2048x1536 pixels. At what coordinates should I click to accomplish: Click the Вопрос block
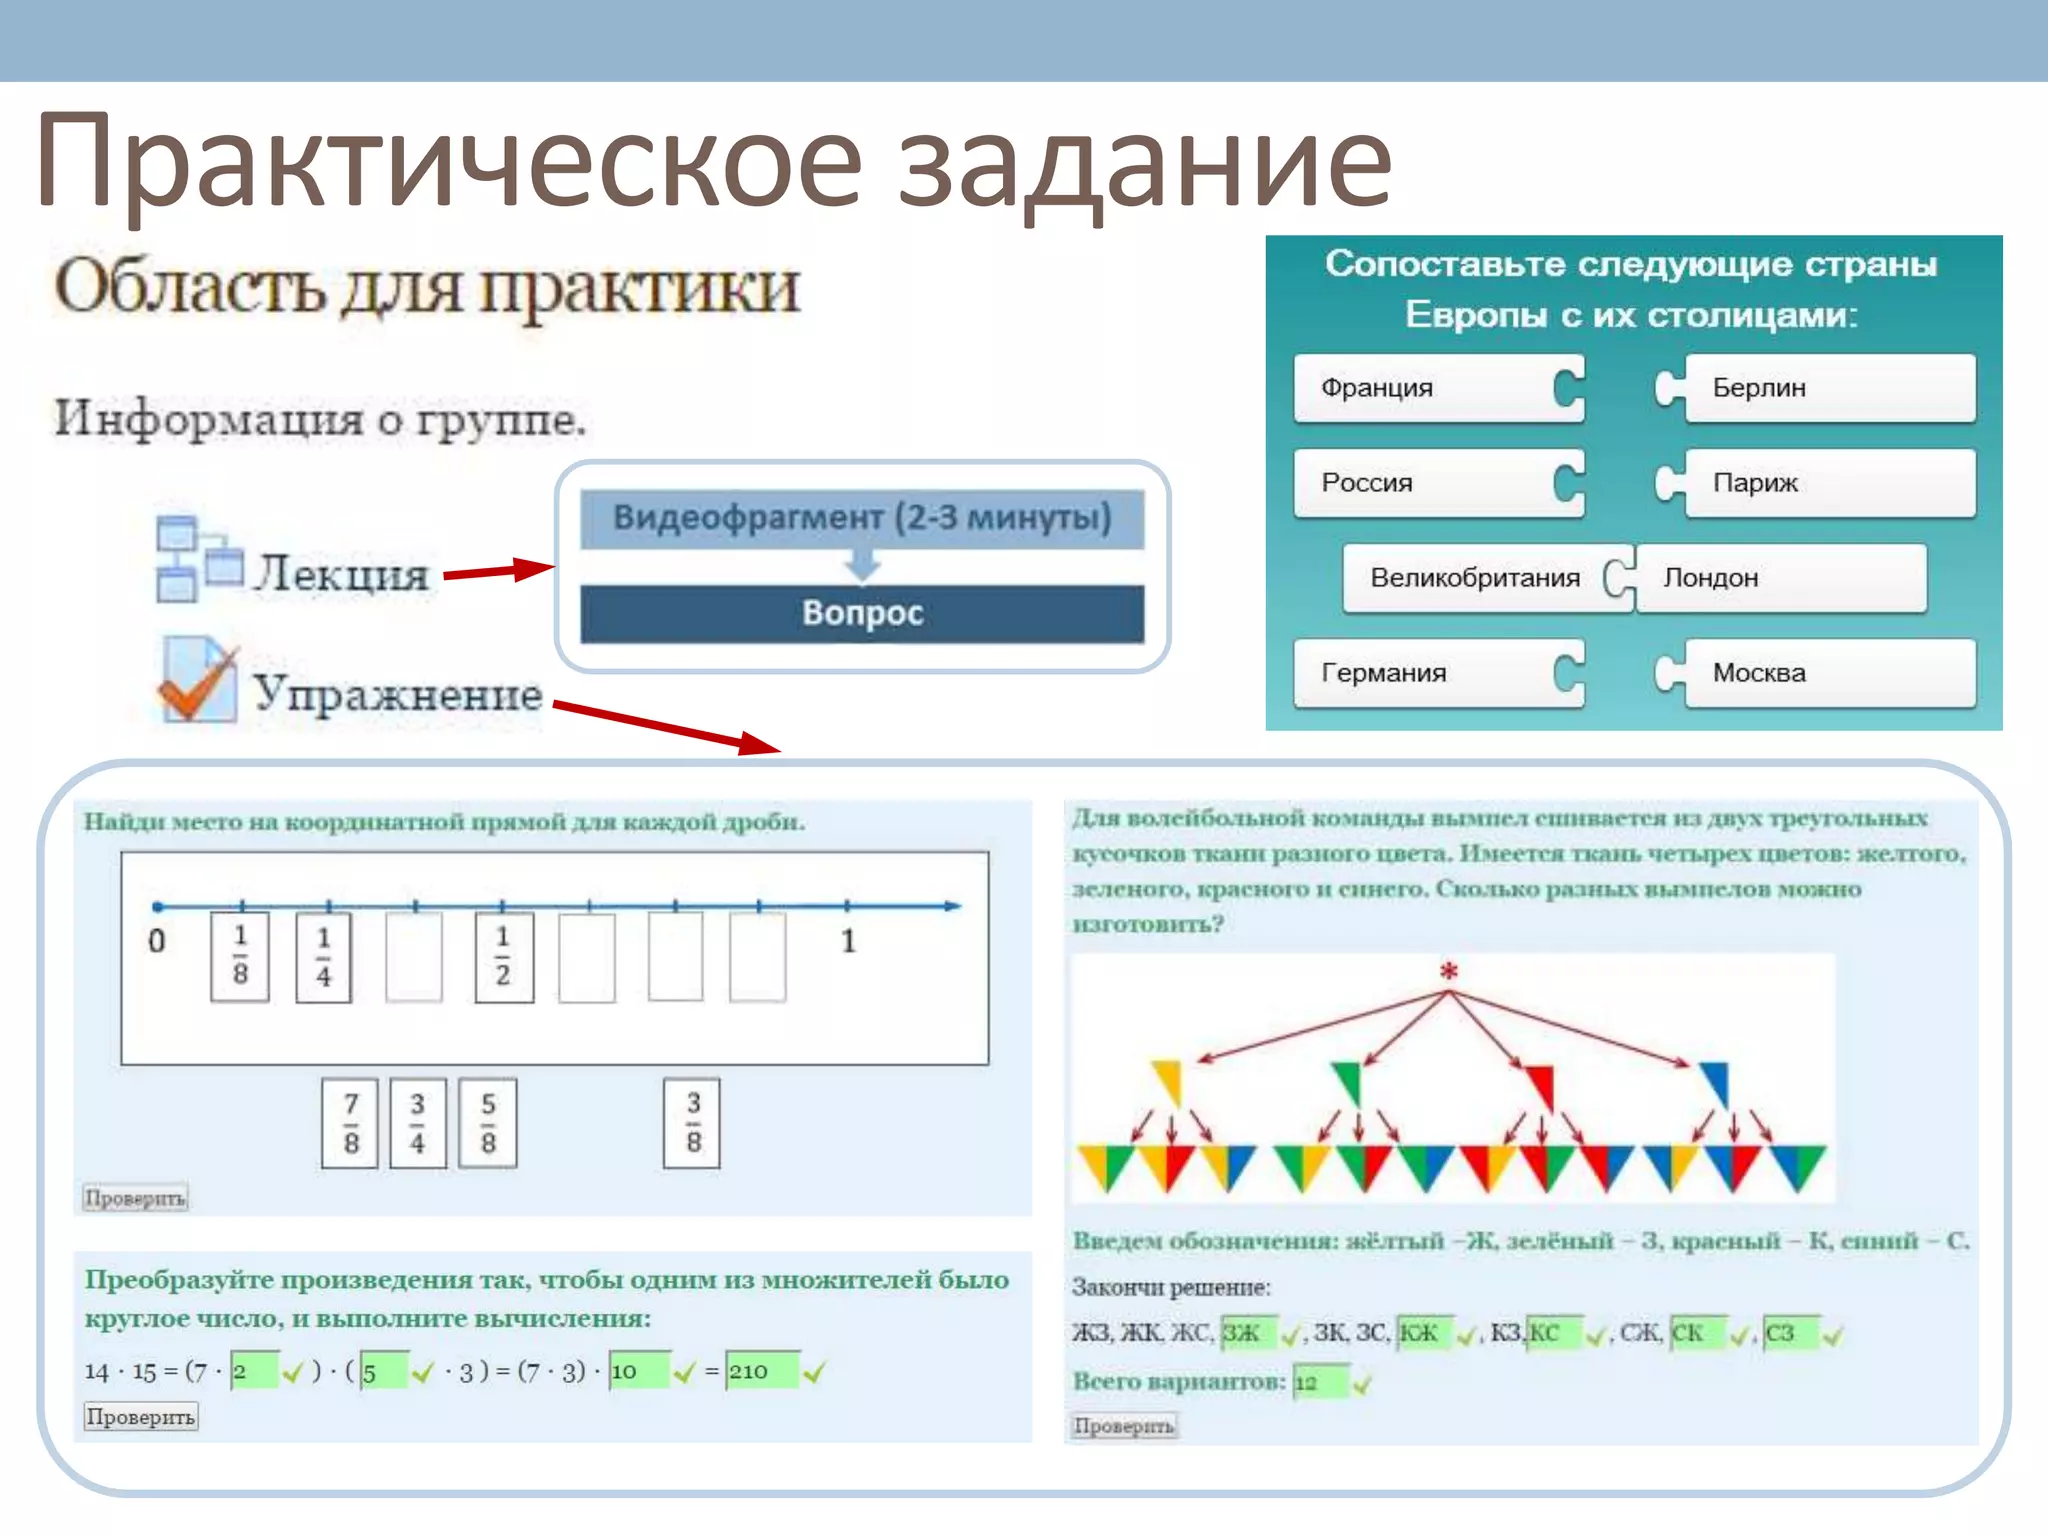click(x=862, y=613)
